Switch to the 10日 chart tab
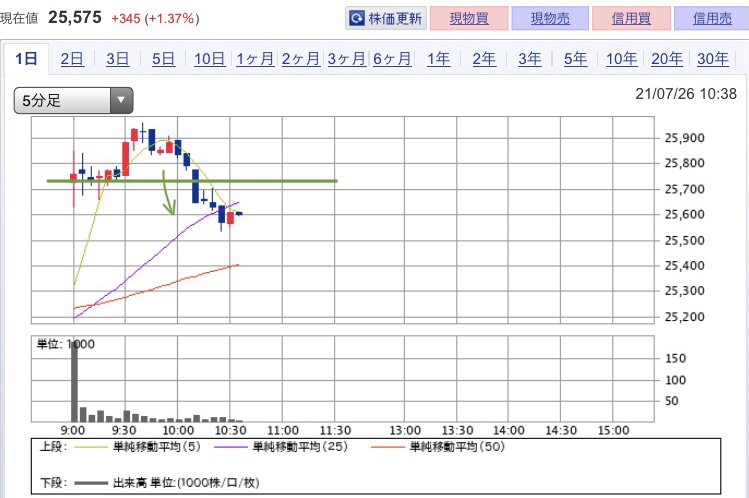Image resolution: width=749 pixels, height=498 pixels. click(209, 59)
